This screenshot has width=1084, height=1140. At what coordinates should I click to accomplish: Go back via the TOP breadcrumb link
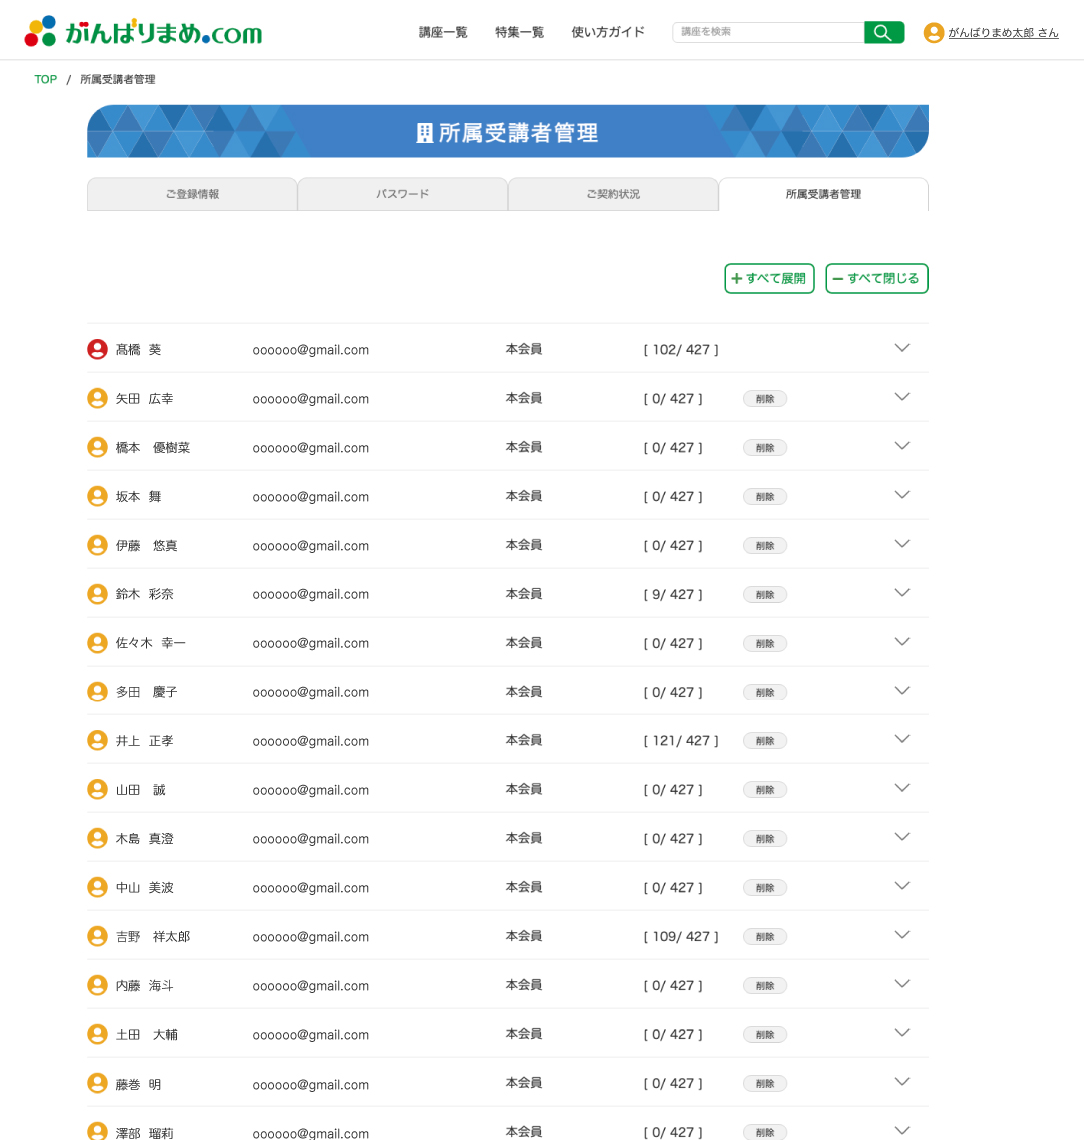[x=45, y=79]
